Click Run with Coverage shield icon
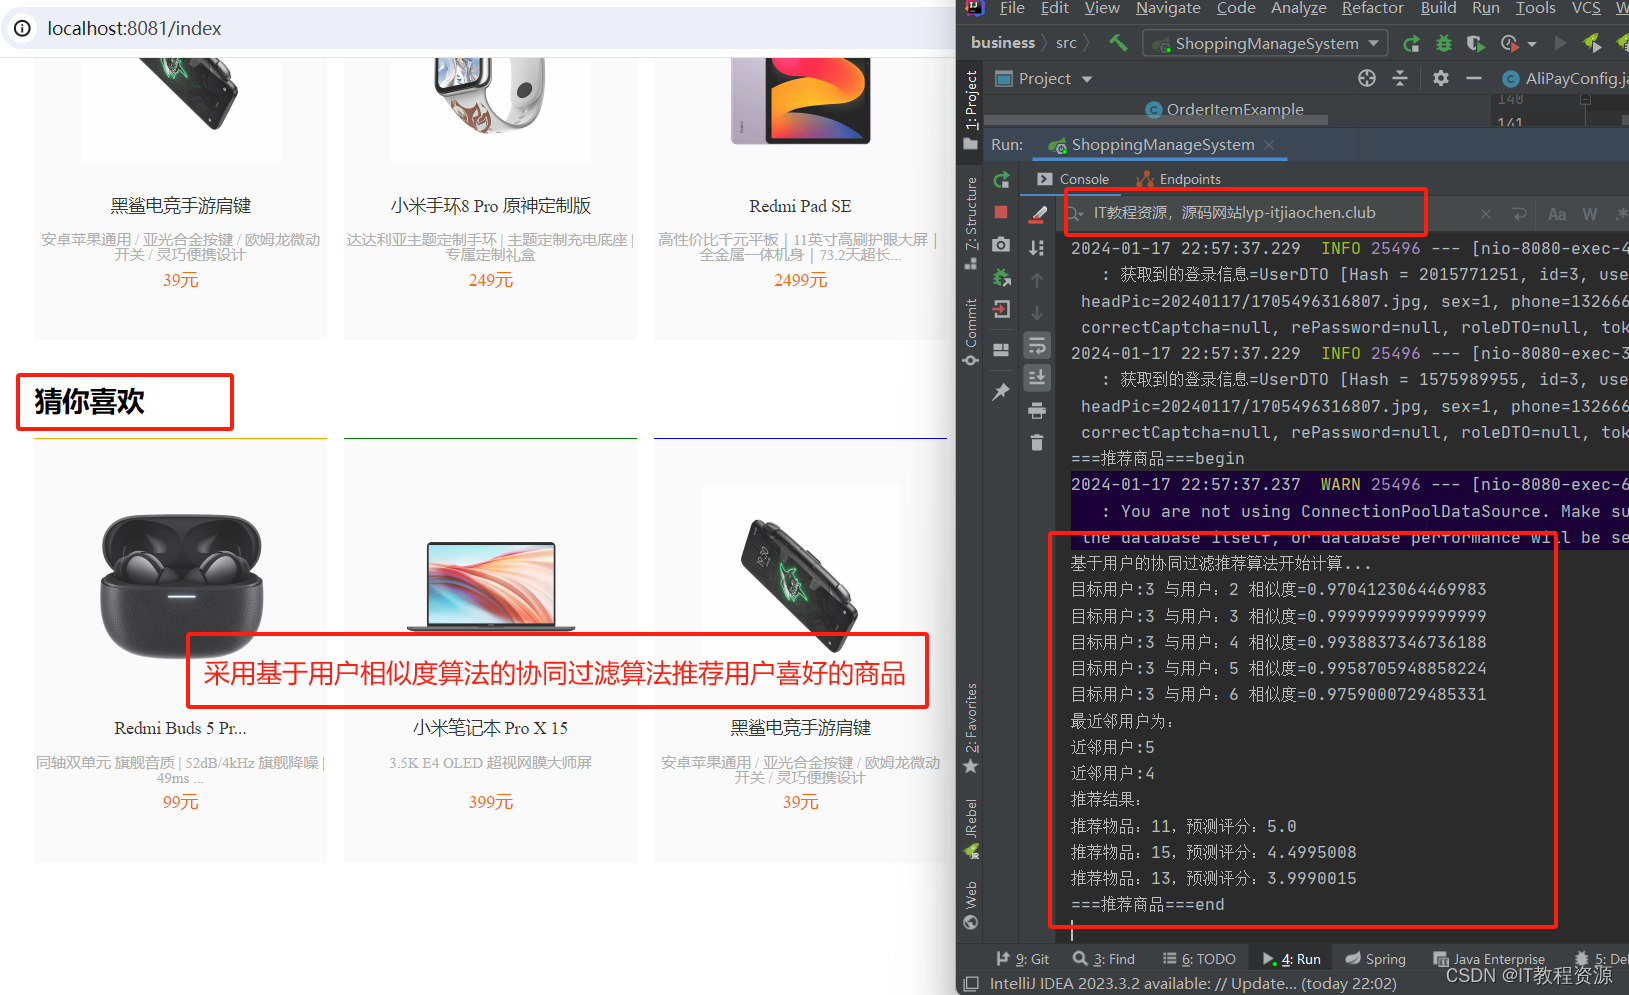 click(x=1475, y=43)
